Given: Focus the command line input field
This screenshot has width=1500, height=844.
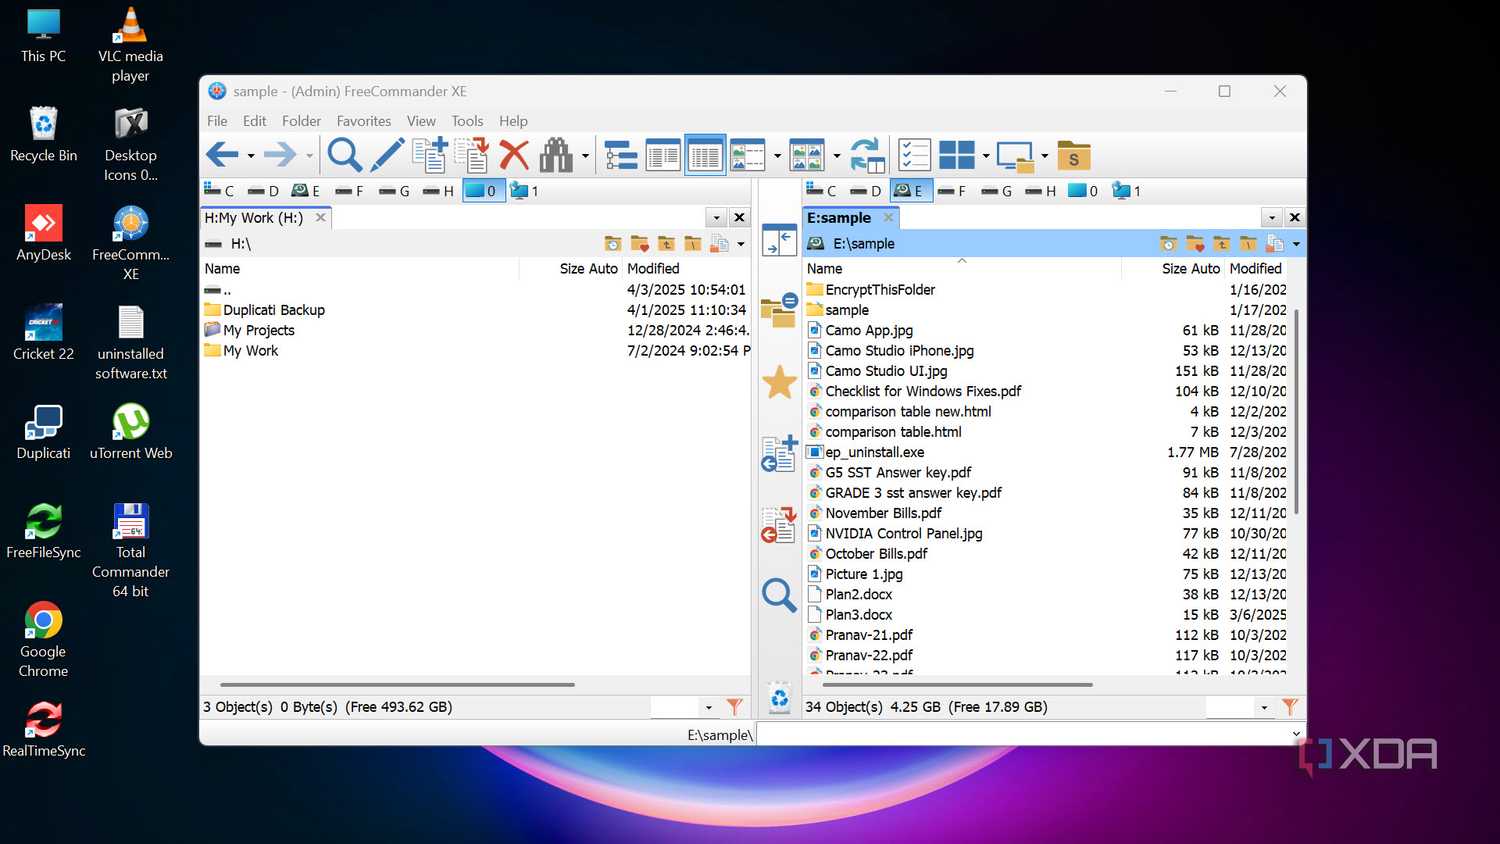Looking at the screenshot, I should (x=1022, y=734).
